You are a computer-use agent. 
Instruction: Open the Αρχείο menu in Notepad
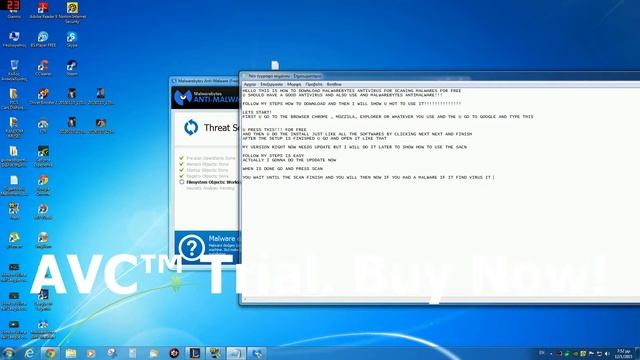tap(250, 84)
